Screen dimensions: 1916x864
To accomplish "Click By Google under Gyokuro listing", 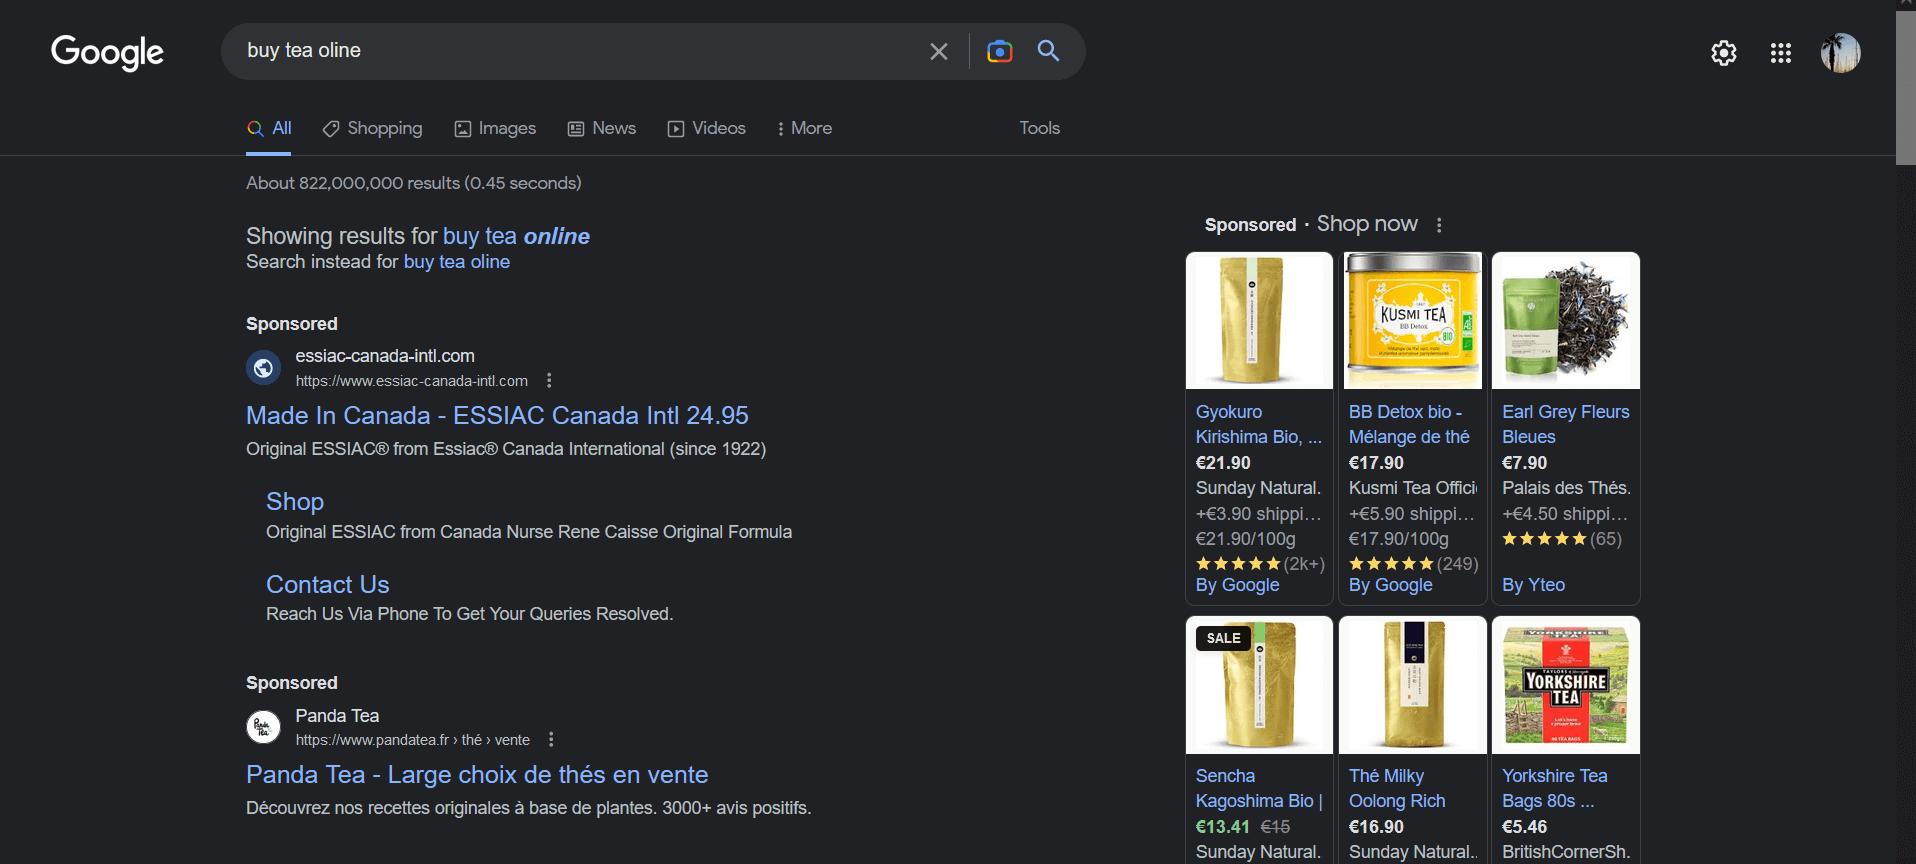I will (x=1238, y=585).
